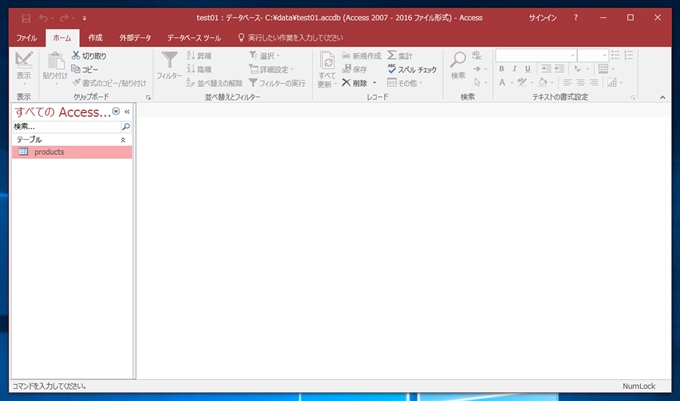680x401 pixels.
Task: Toggle Bold formatting
Action: click(x=501, y=68)
